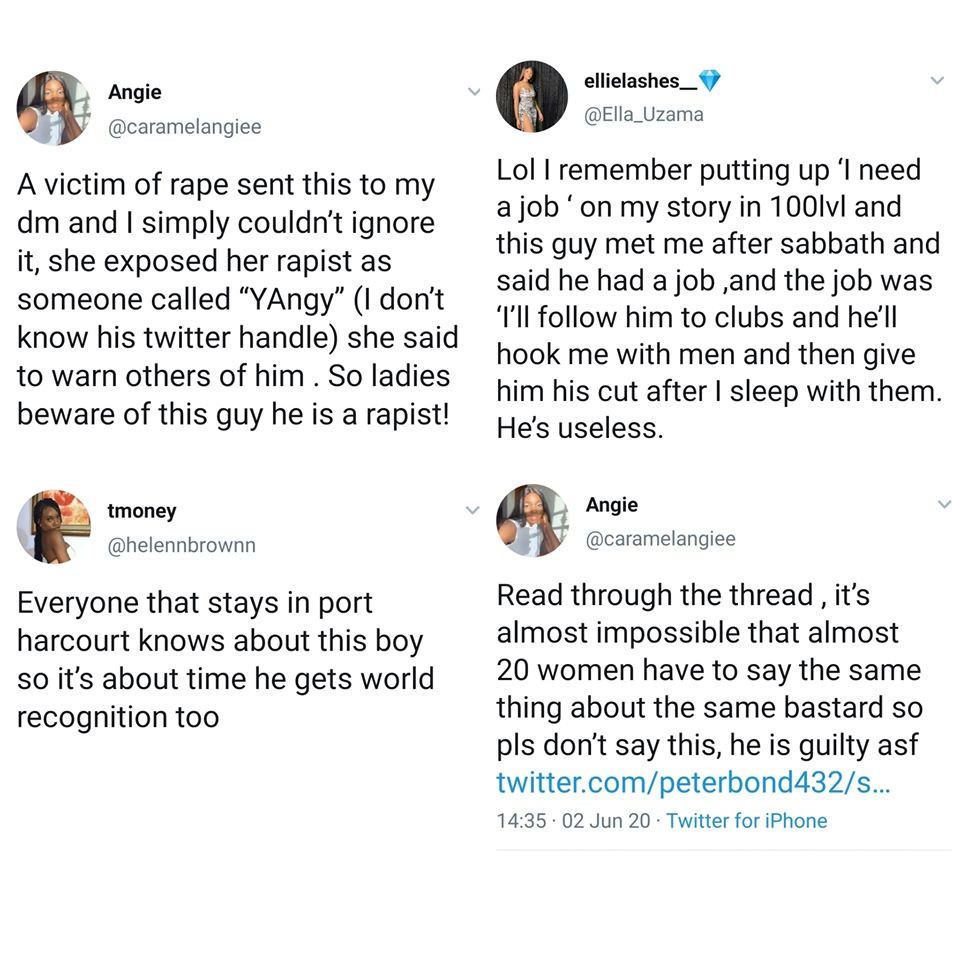Visit the @helennbrownn handle
This screenshot has height=960, width=960.
(181, 545)
